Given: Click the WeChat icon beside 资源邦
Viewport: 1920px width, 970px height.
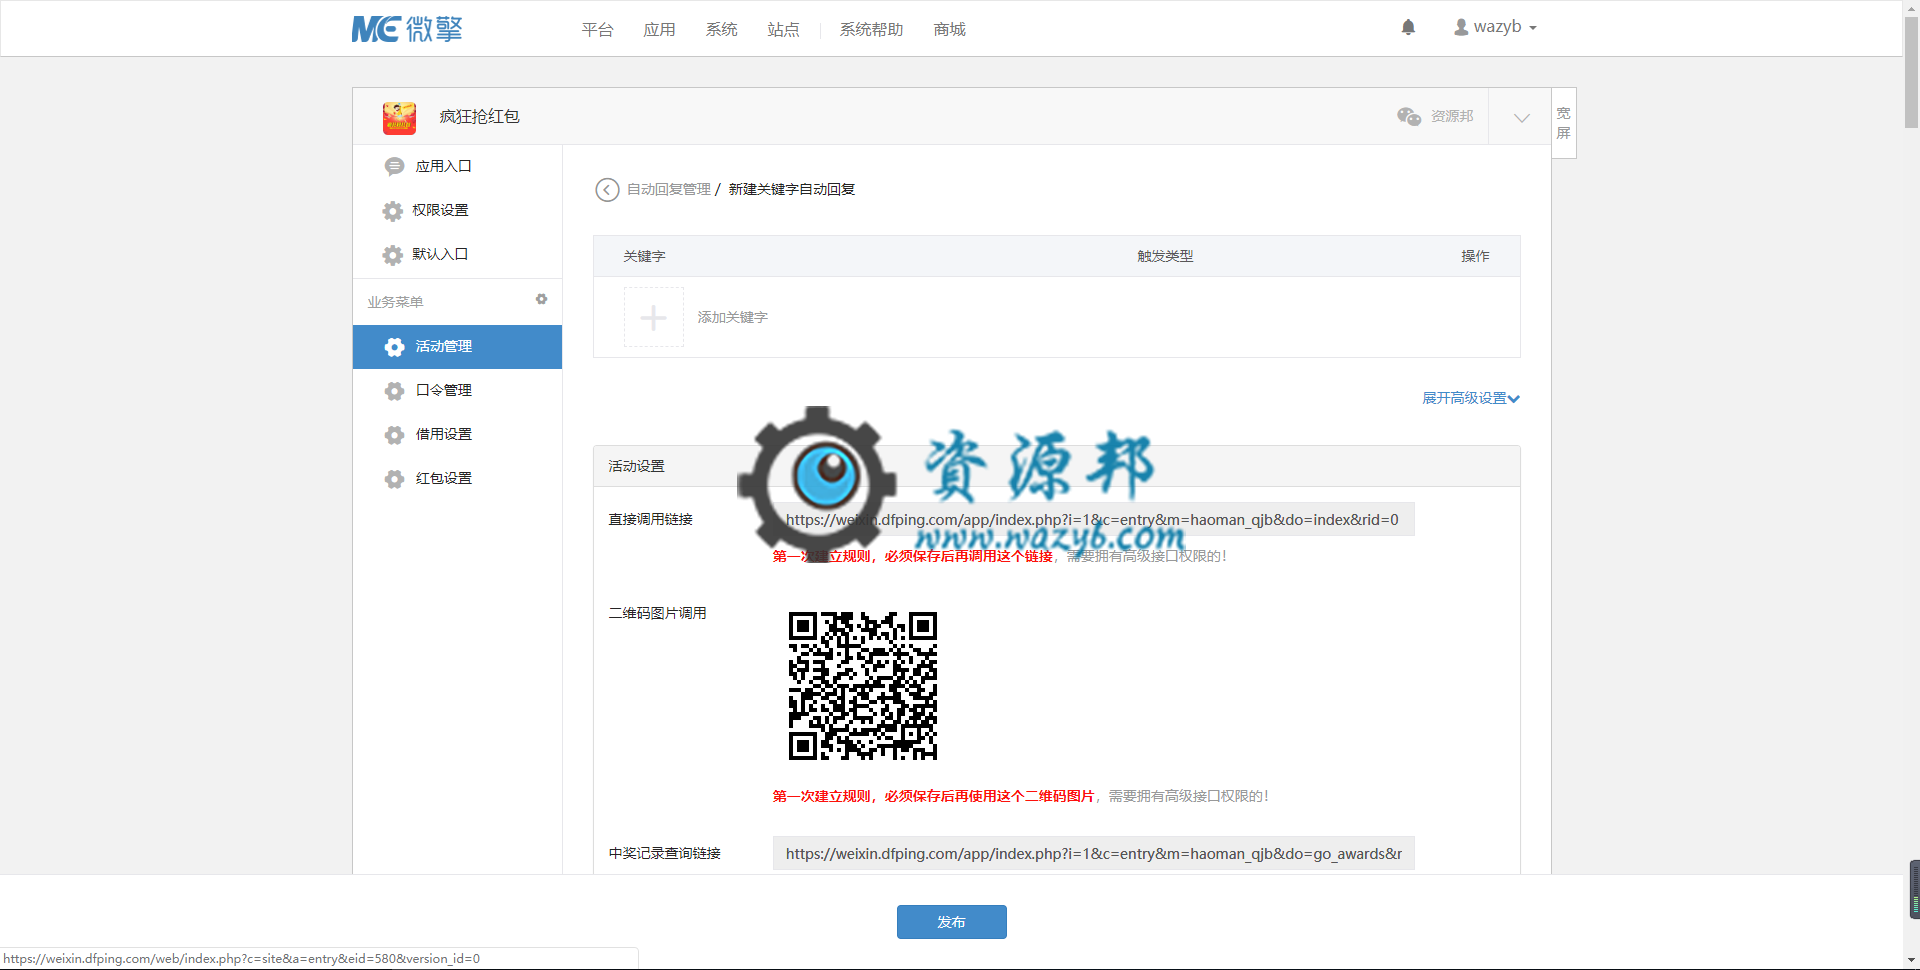Looking at the screenshot, I should pyautogui.click(x=1409, y=117).
